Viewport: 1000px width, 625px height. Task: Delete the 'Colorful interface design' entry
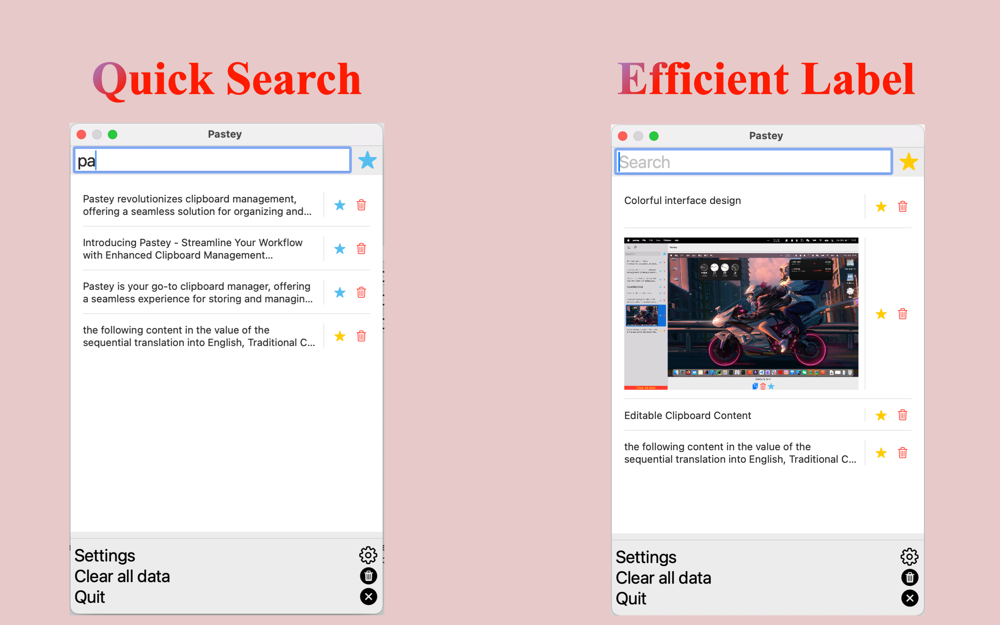coord(902,207)
